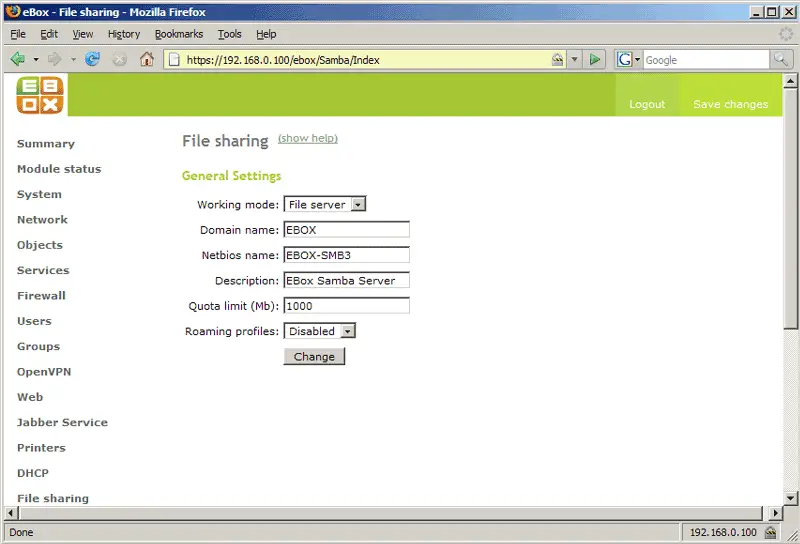Go to the Home page icon
Screen dimensions: 800x544
[147, 59]
